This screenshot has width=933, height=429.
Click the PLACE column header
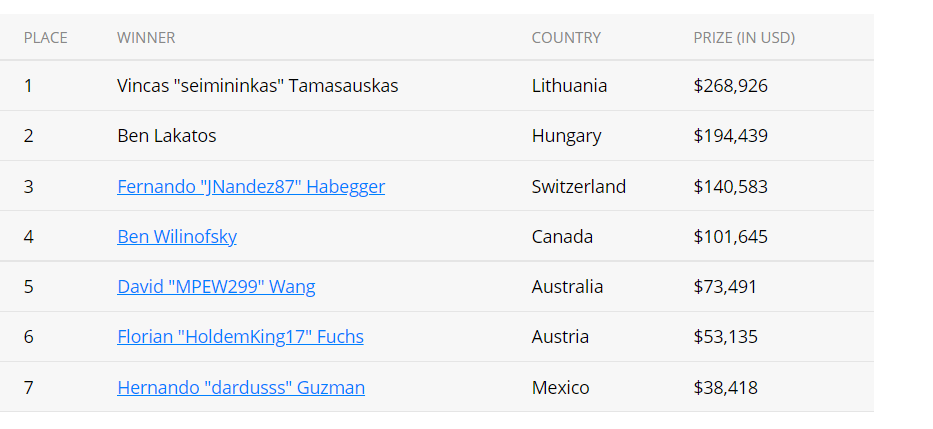coord(46,38)
